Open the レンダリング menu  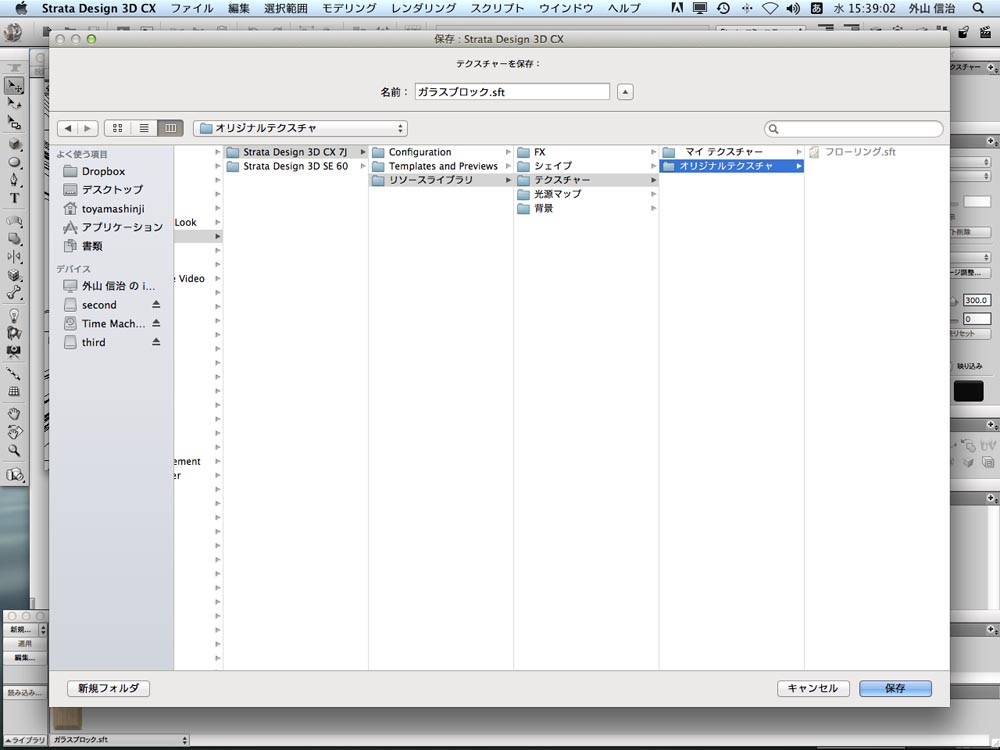[x=423, y=8]
